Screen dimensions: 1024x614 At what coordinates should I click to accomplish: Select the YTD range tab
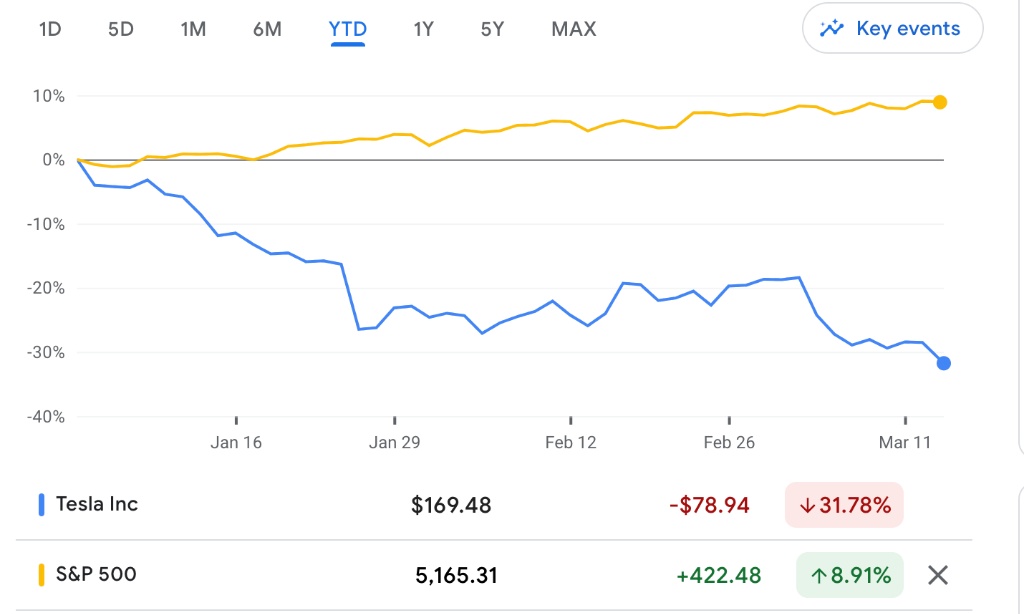click(x=348, y=29)
